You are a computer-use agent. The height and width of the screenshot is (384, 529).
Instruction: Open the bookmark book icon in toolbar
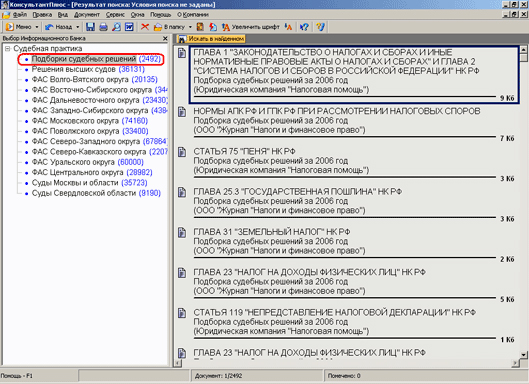click(200, 27)
